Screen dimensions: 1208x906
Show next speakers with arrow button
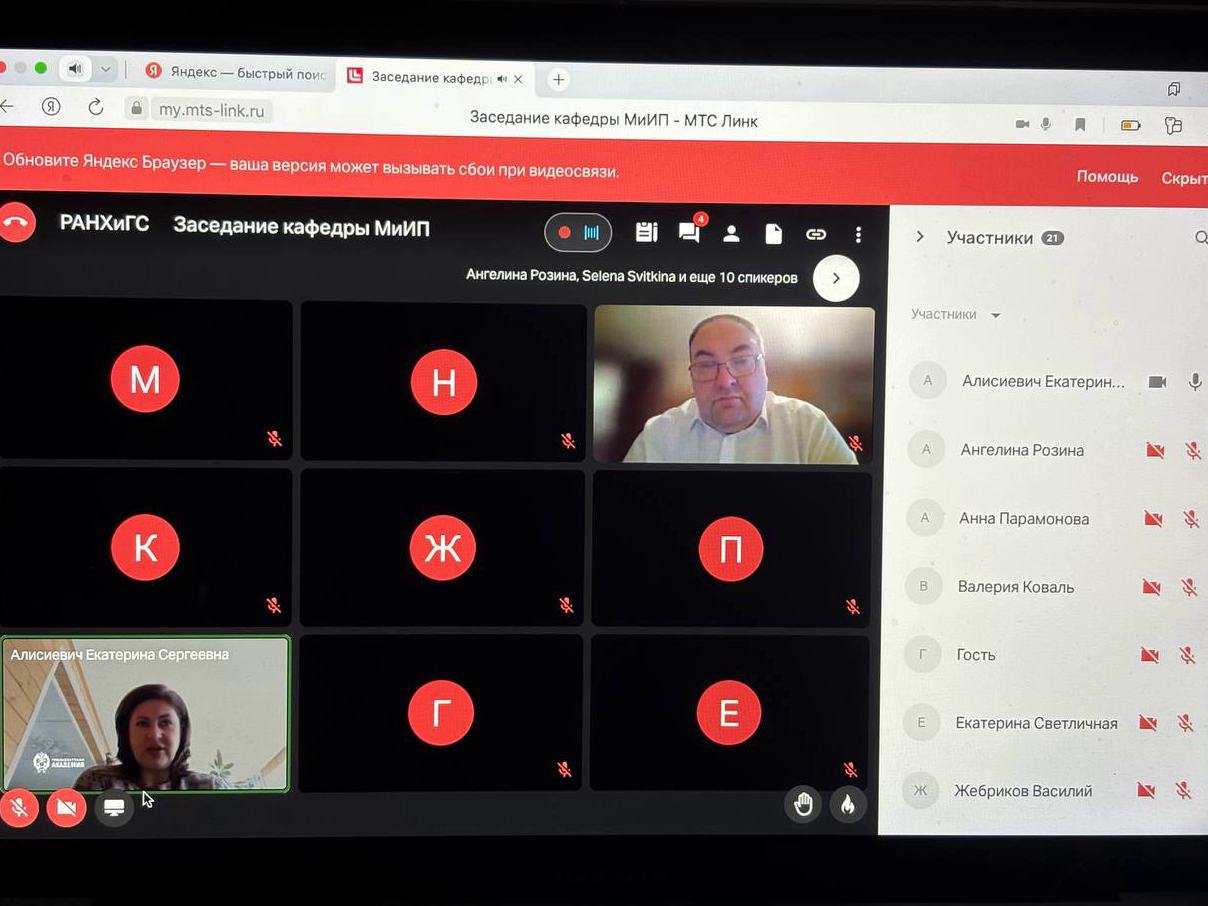pyautogui.click(x=836, y=278)
